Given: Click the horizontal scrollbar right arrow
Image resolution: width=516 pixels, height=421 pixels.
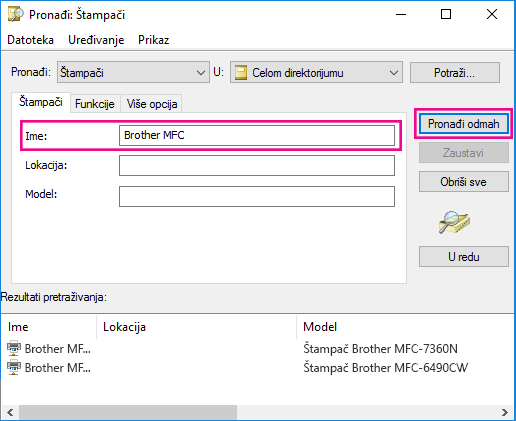Looking at the screenshot, I should [505, 412].
